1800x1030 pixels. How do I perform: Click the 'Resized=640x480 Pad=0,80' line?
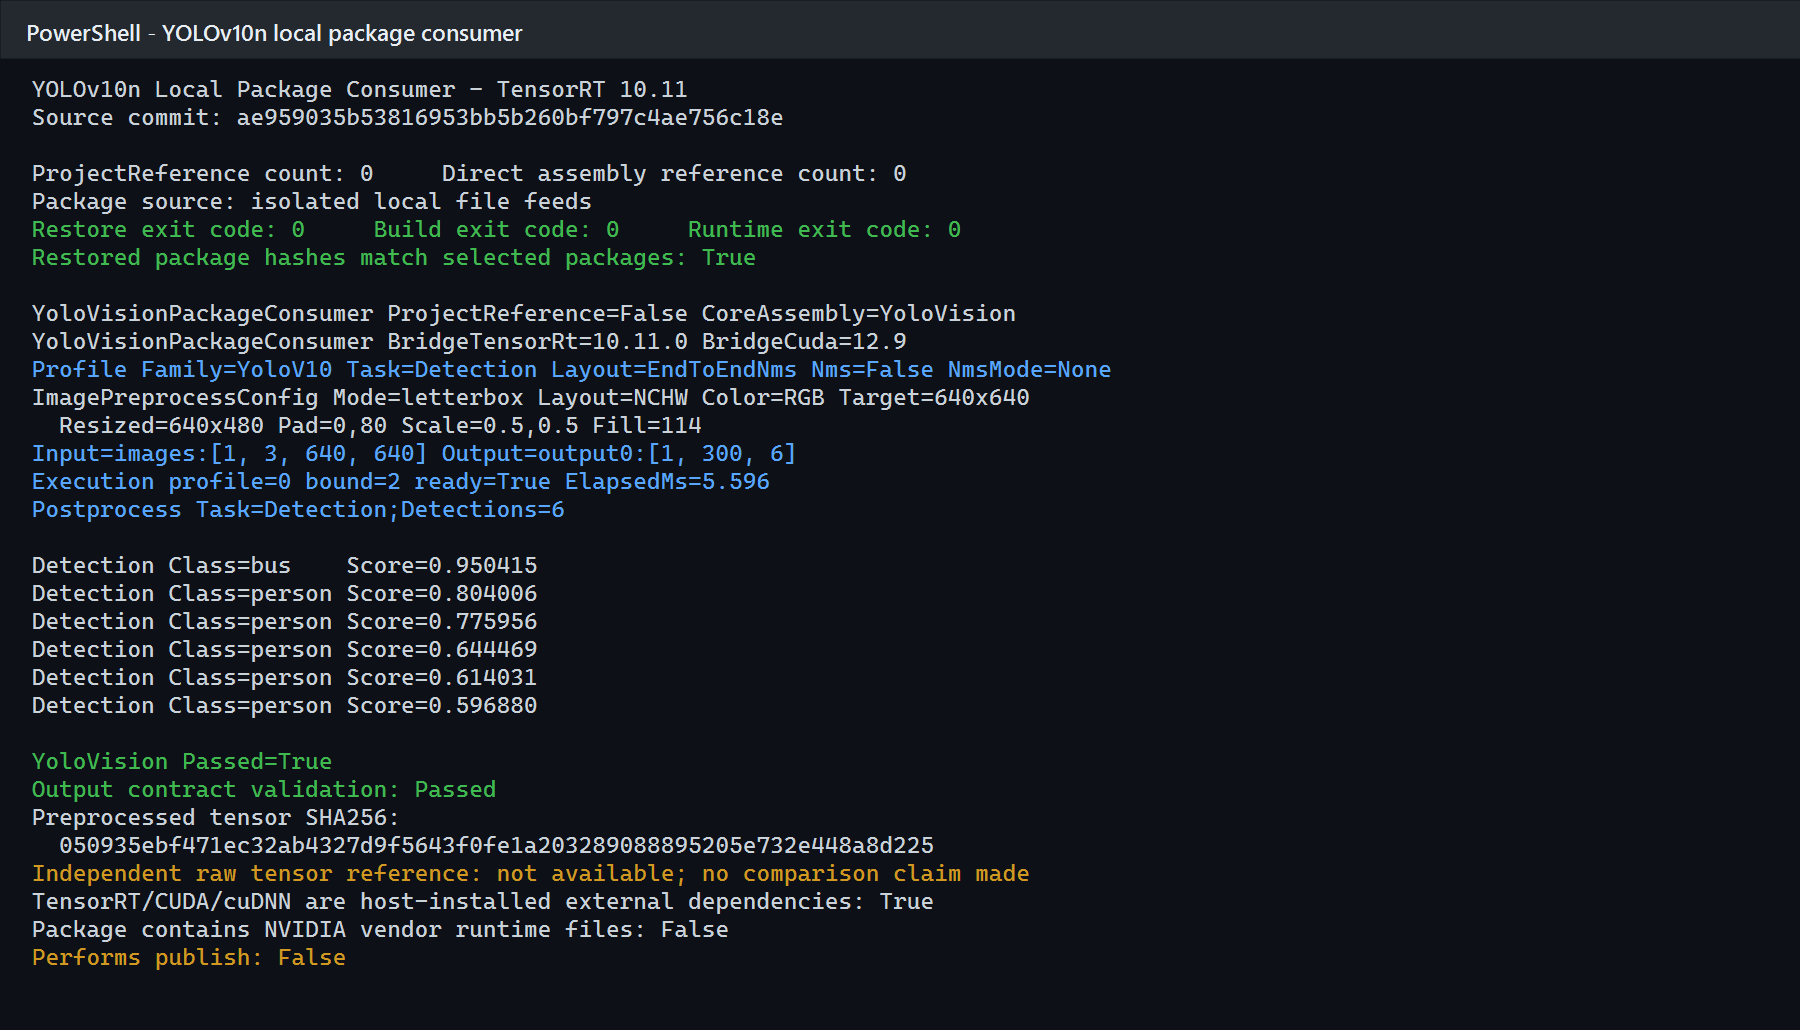tap(380, 425)
